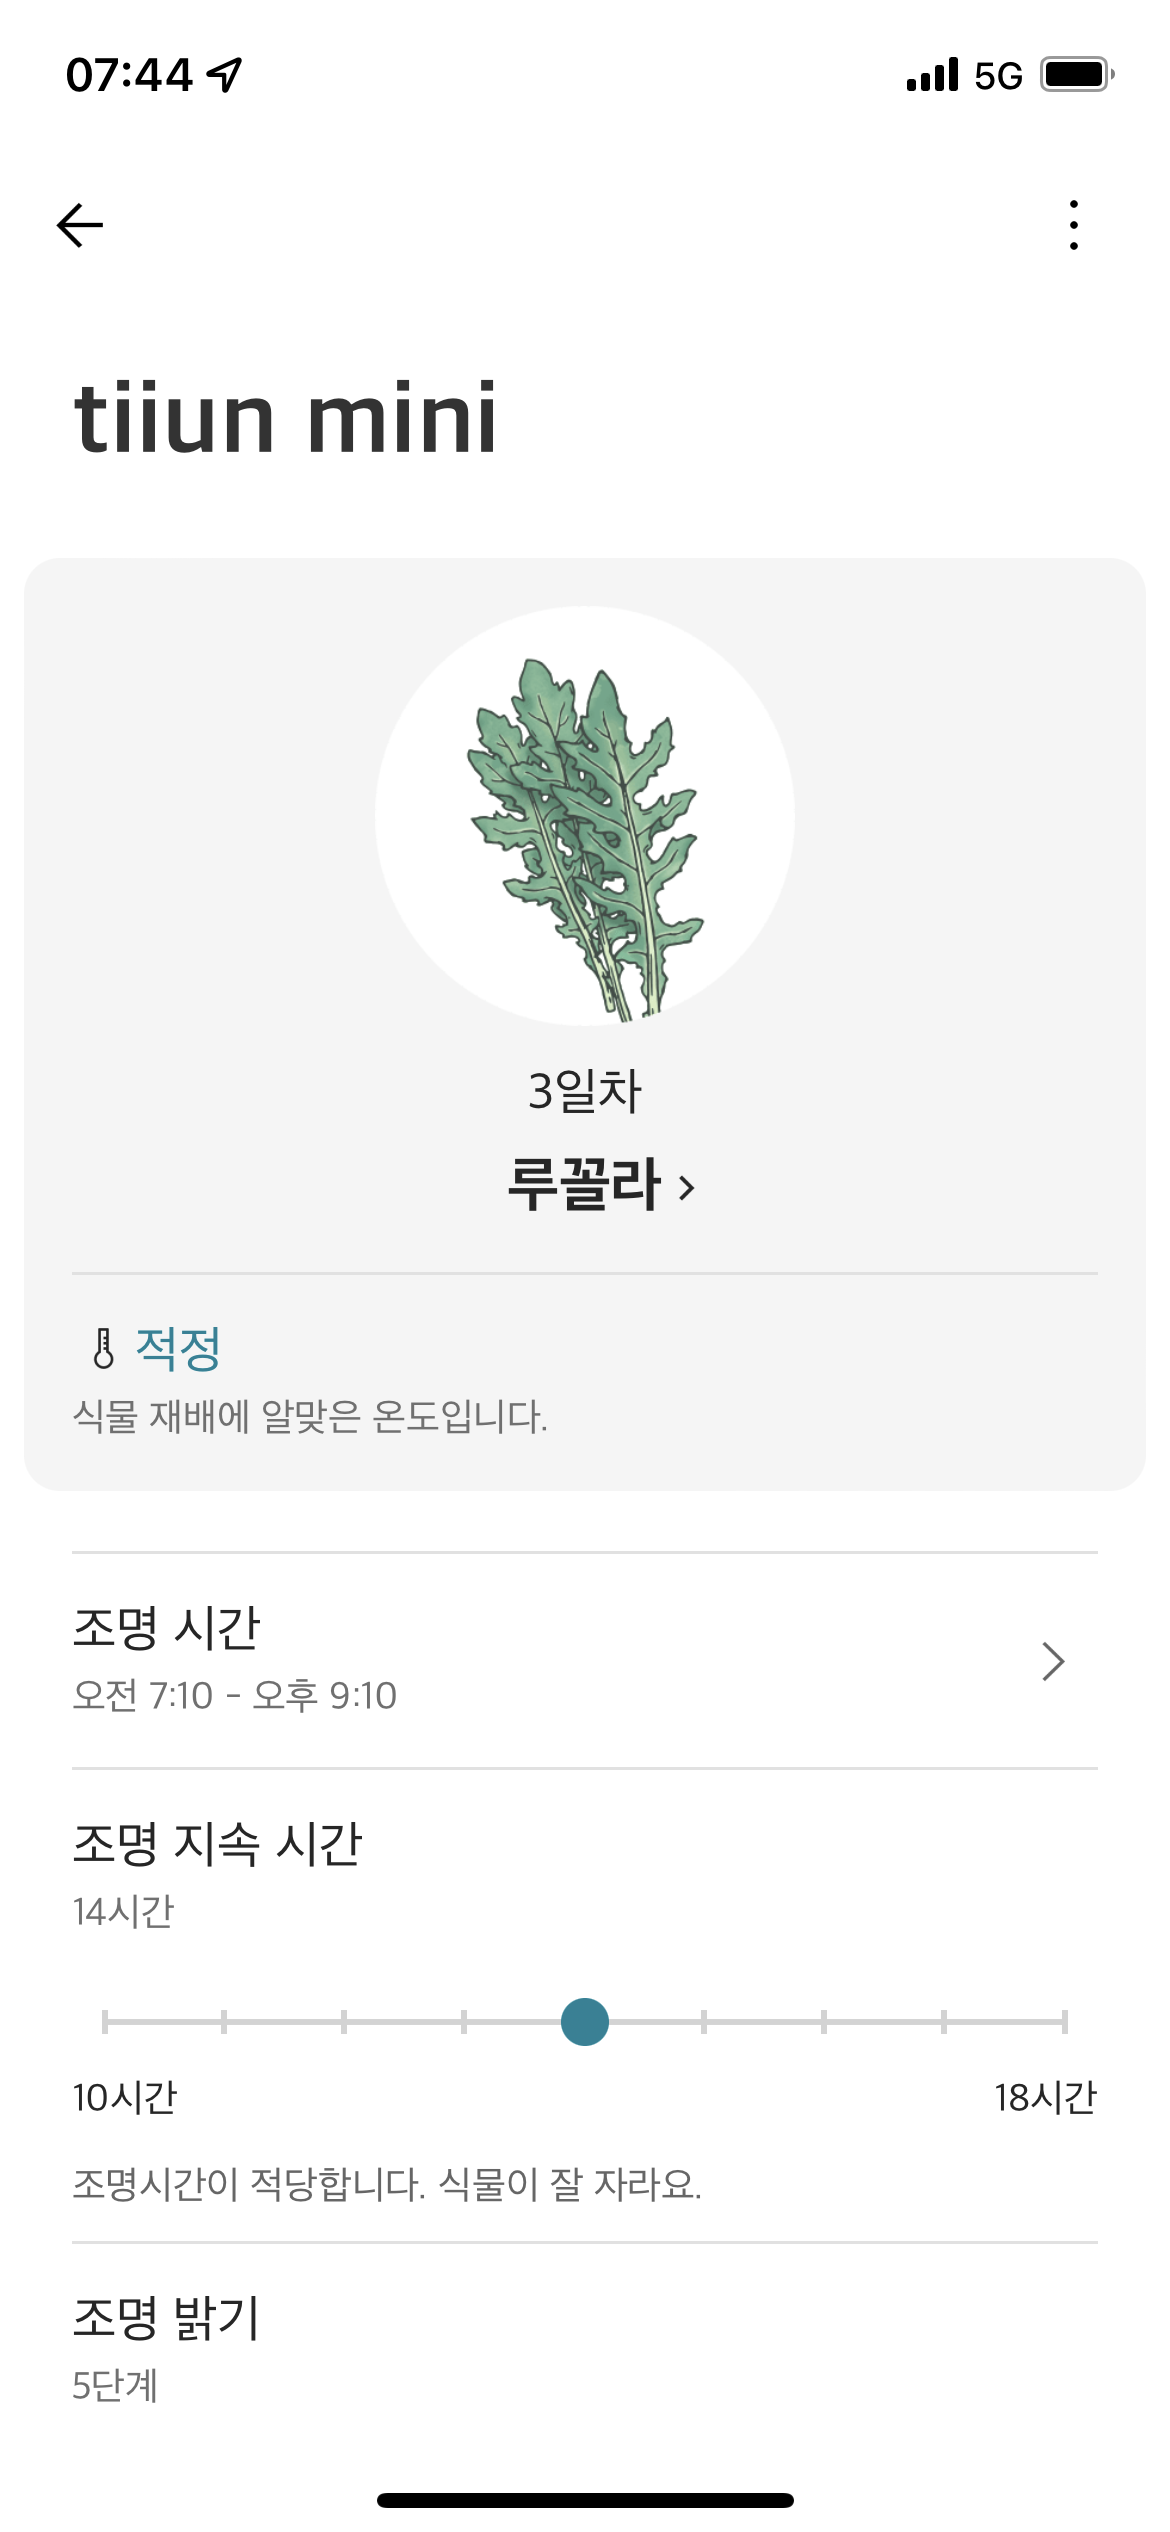The height and width of the screenshot is (2532, 1170).
Task: Open the three-dot more options menu
Action: click(x=1073, y=225)
